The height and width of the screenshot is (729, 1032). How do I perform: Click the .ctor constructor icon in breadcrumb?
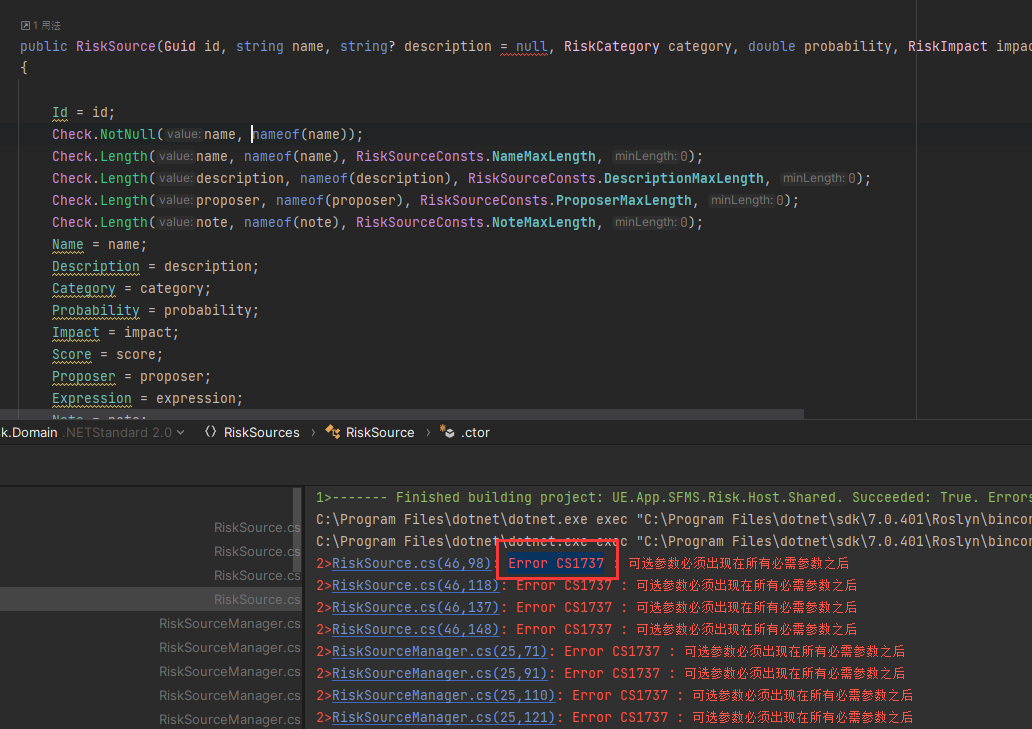tap(447, 432)
